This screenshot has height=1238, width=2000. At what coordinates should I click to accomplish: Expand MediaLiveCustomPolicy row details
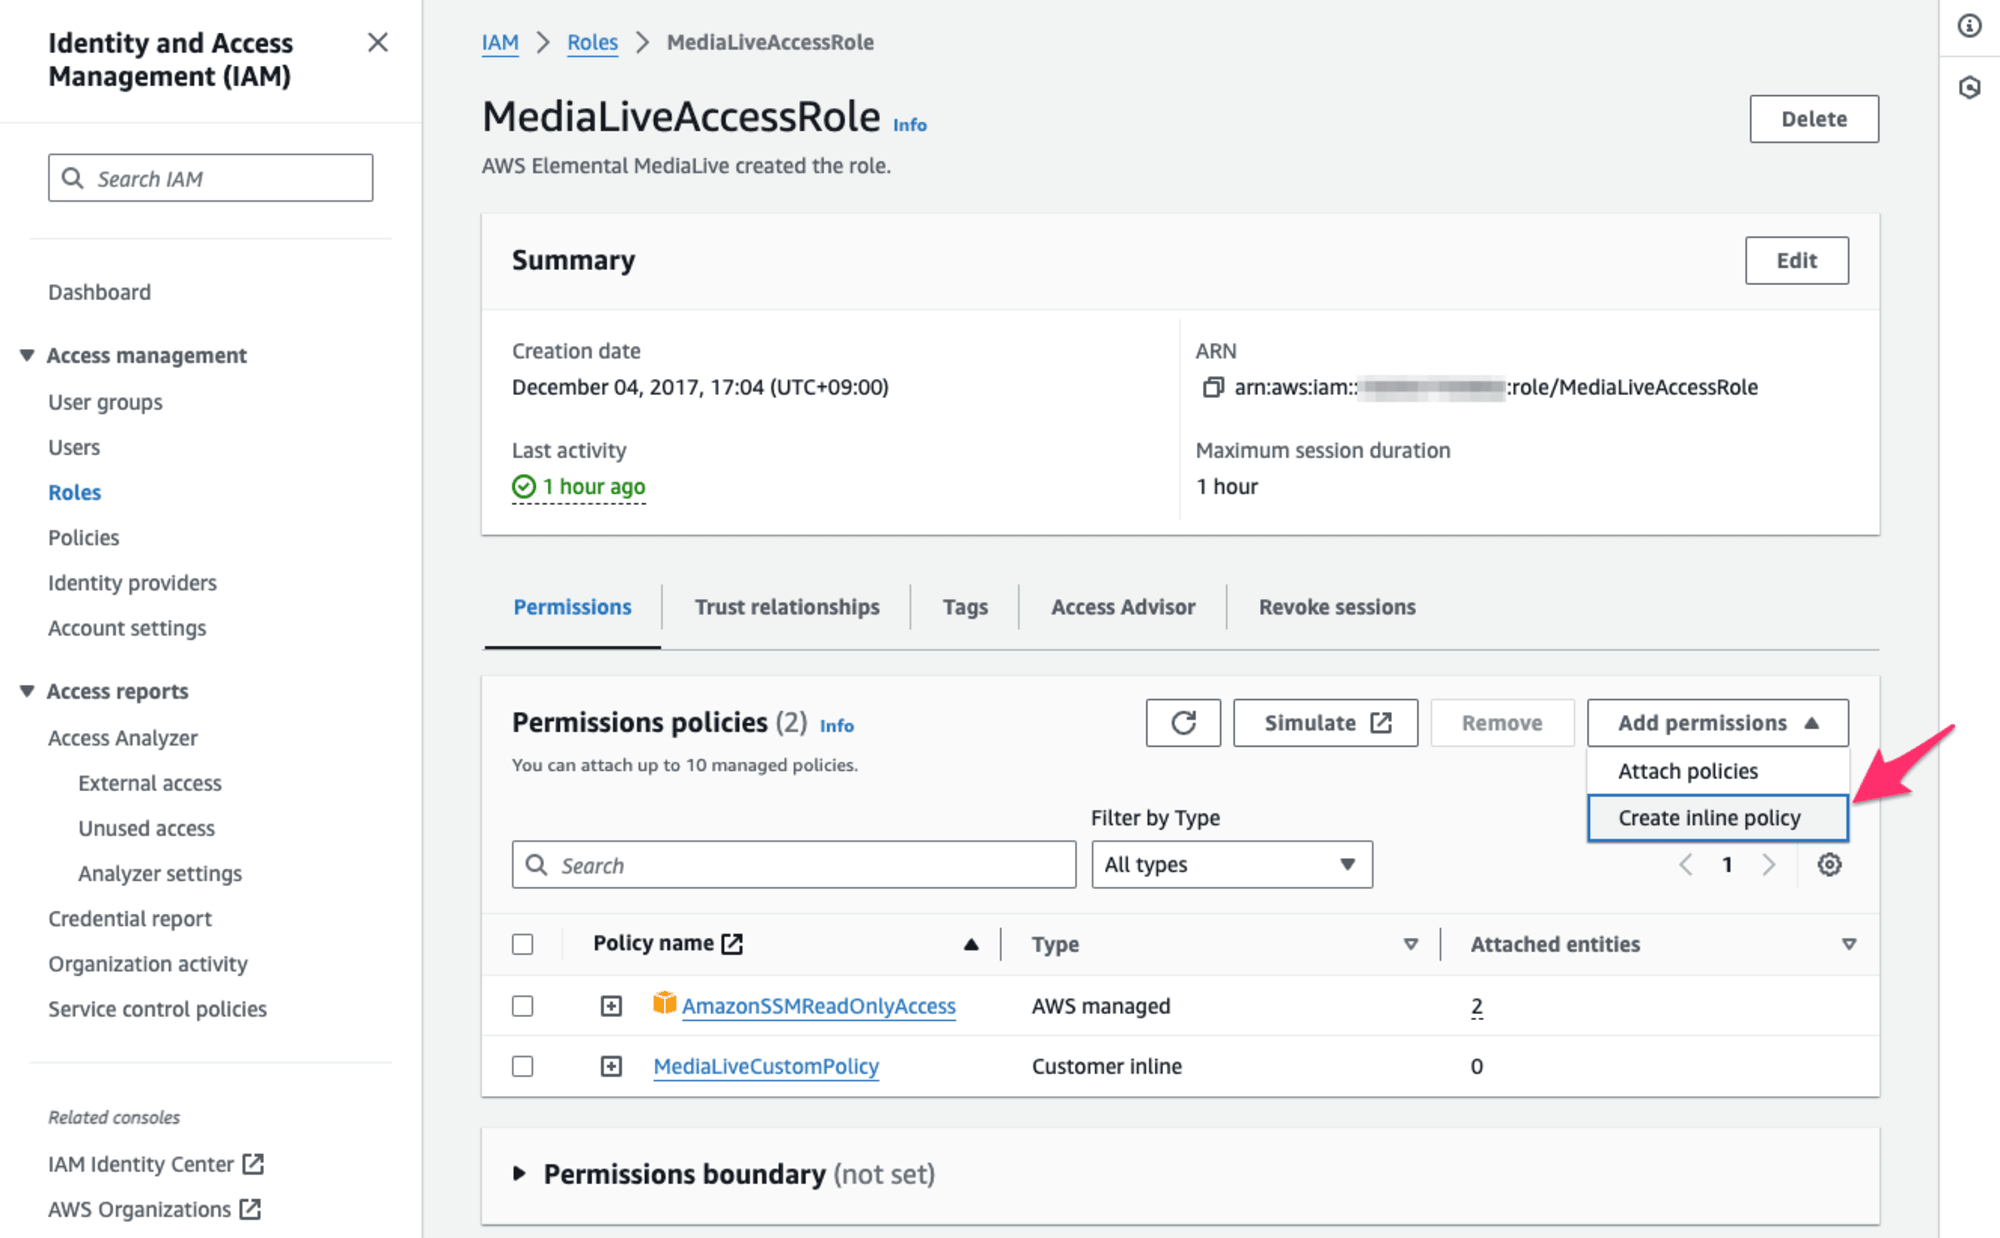click(x=611, y=1066)
